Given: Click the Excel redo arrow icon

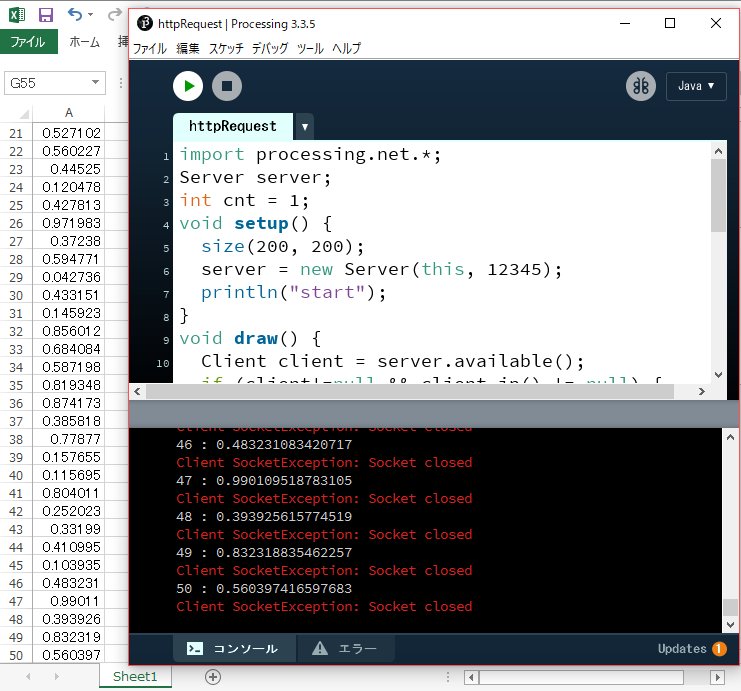Looking at the screenshot, I should click(x=115, y=15).
